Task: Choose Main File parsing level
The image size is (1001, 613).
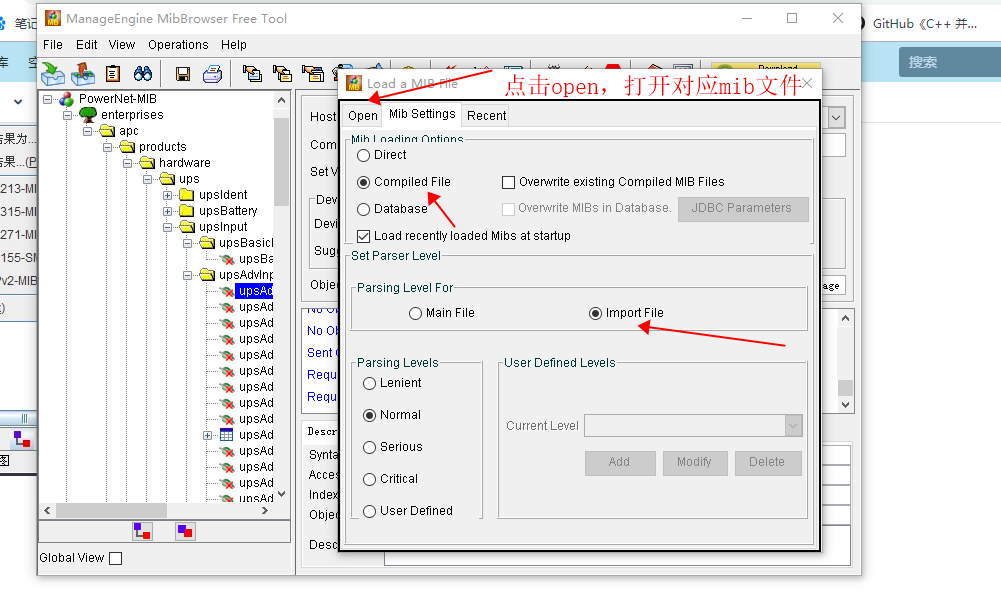Action: click(x=416, y=314)
